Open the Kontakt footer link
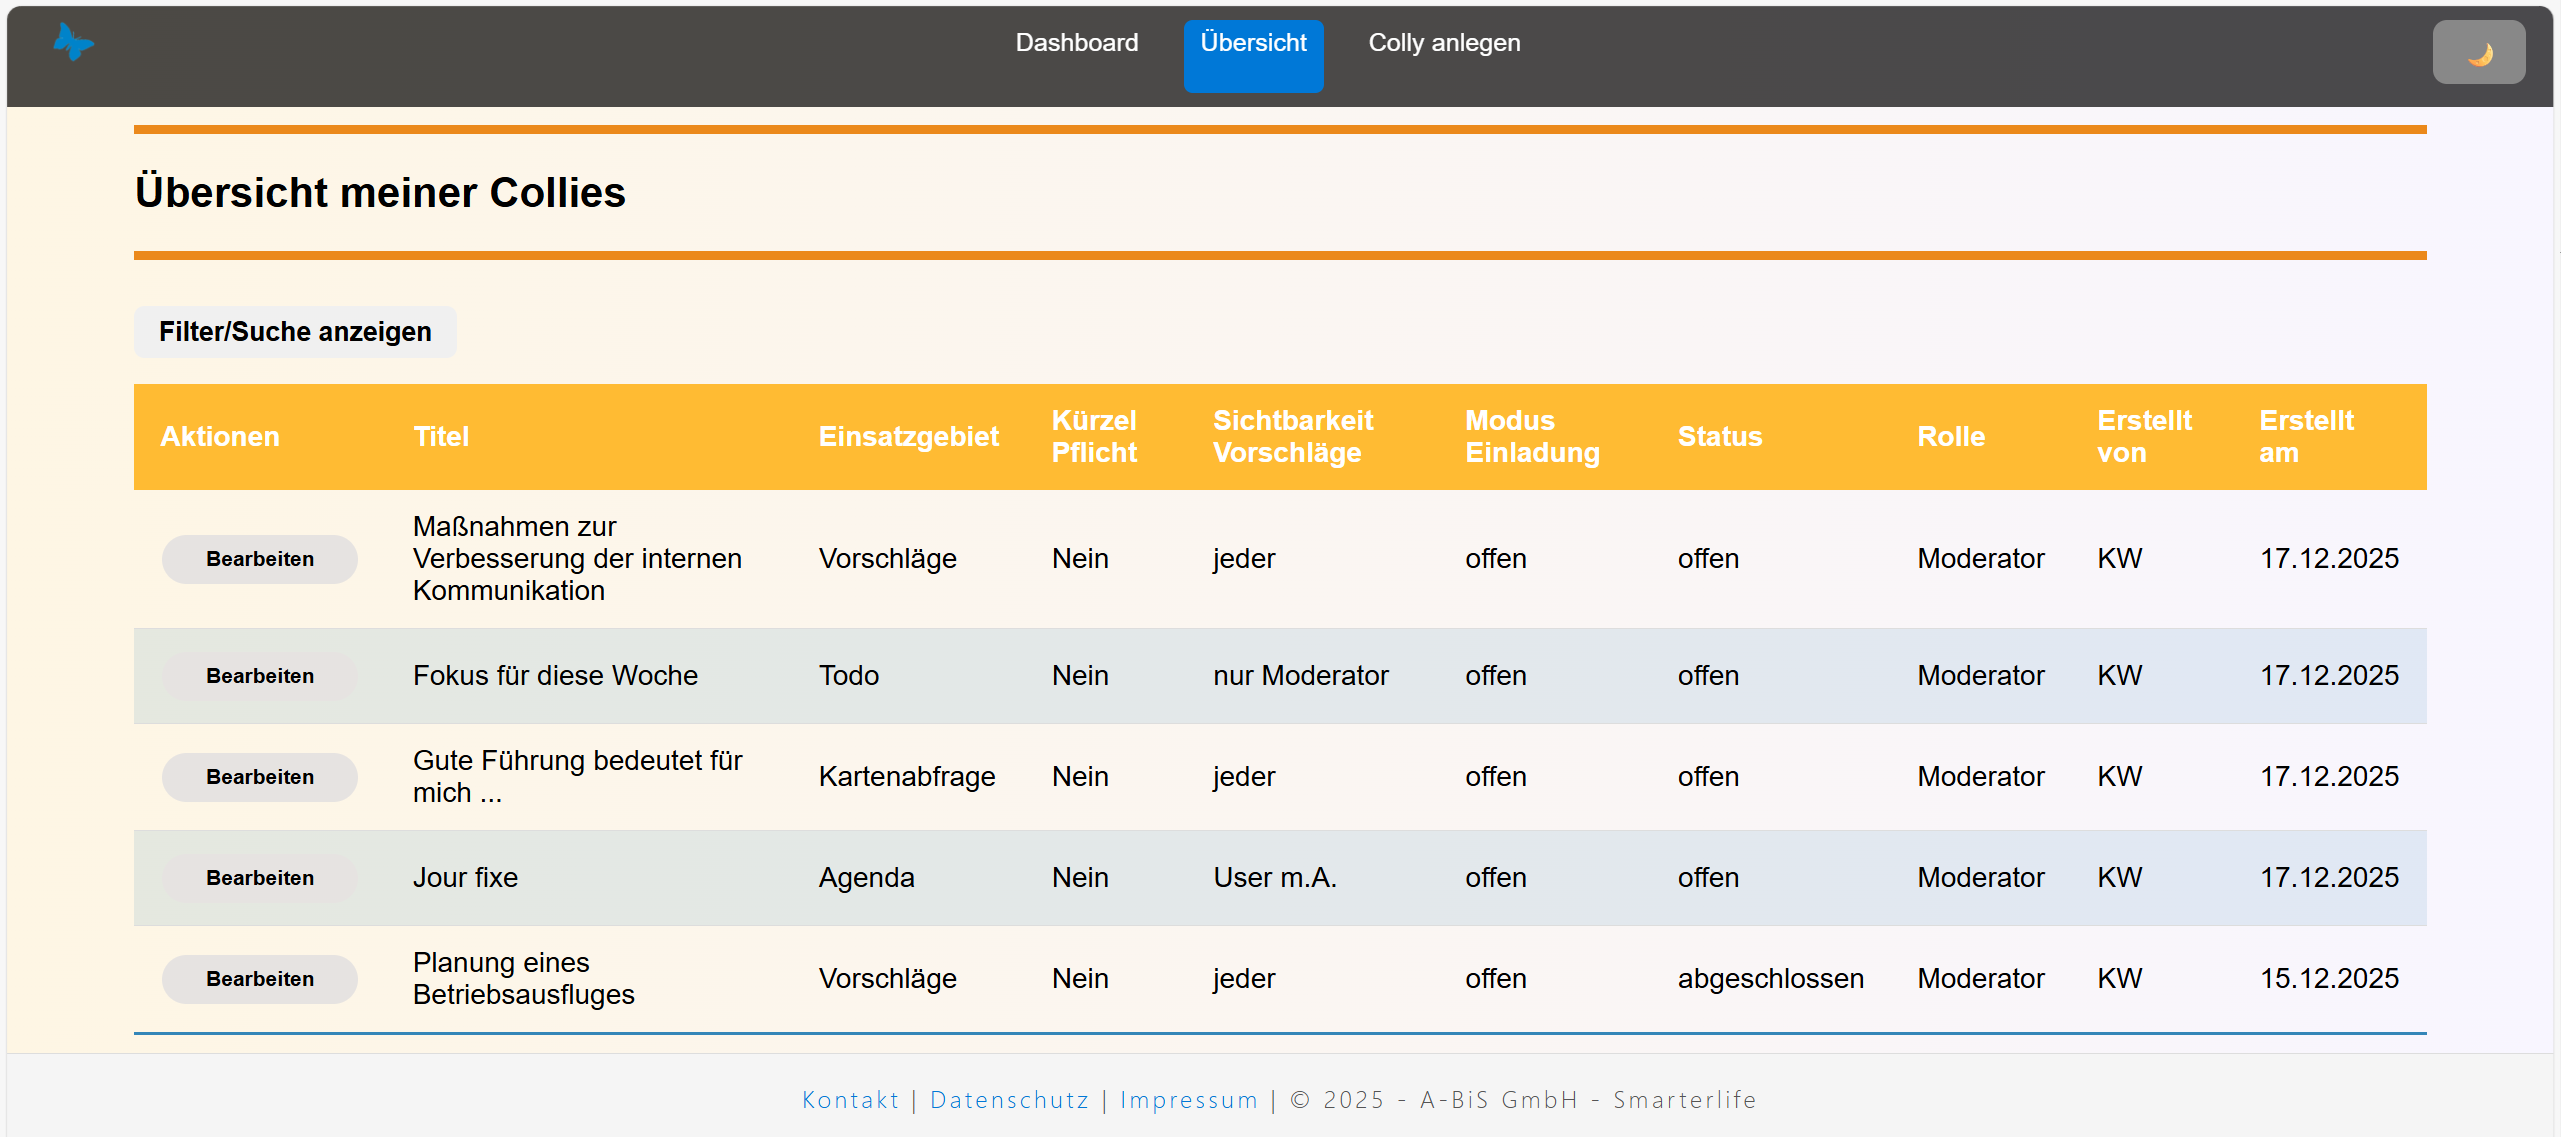 [x=850, y=1100]
